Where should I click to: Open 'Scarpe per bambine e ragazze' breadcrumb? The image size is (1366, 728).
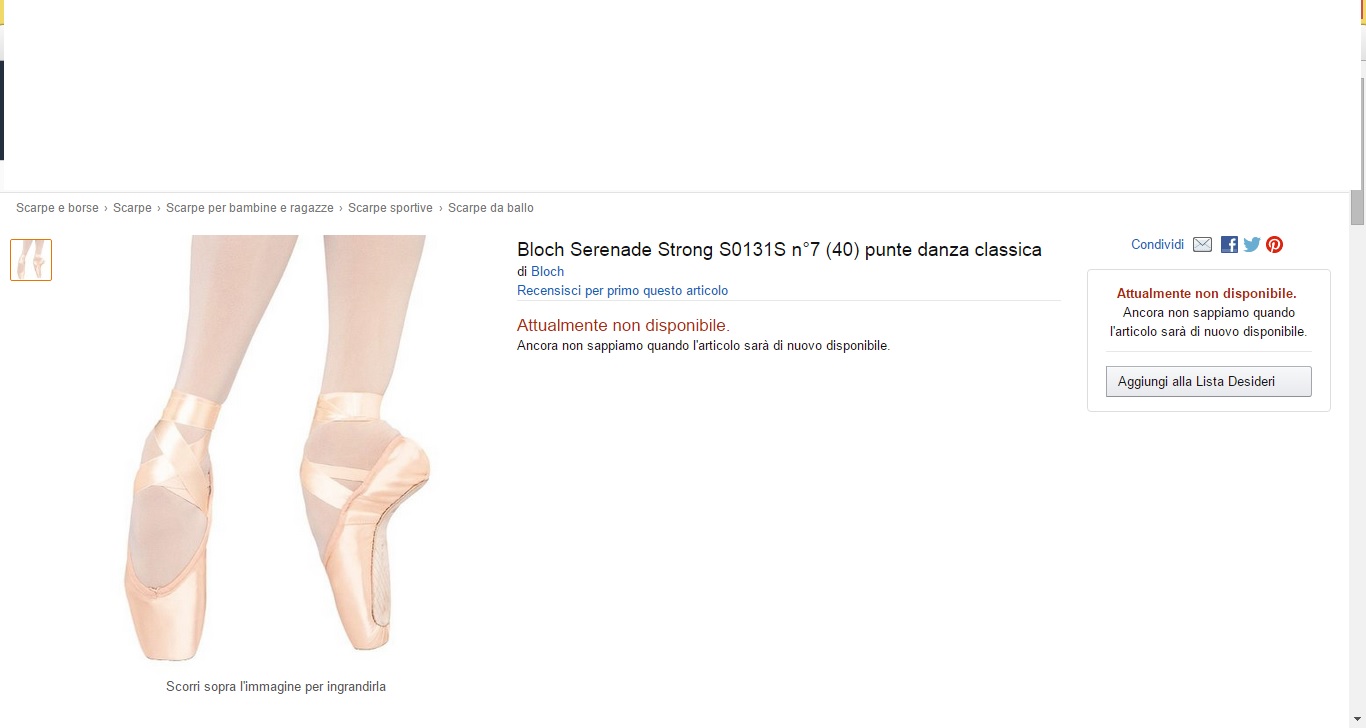[x=250, y=208]
